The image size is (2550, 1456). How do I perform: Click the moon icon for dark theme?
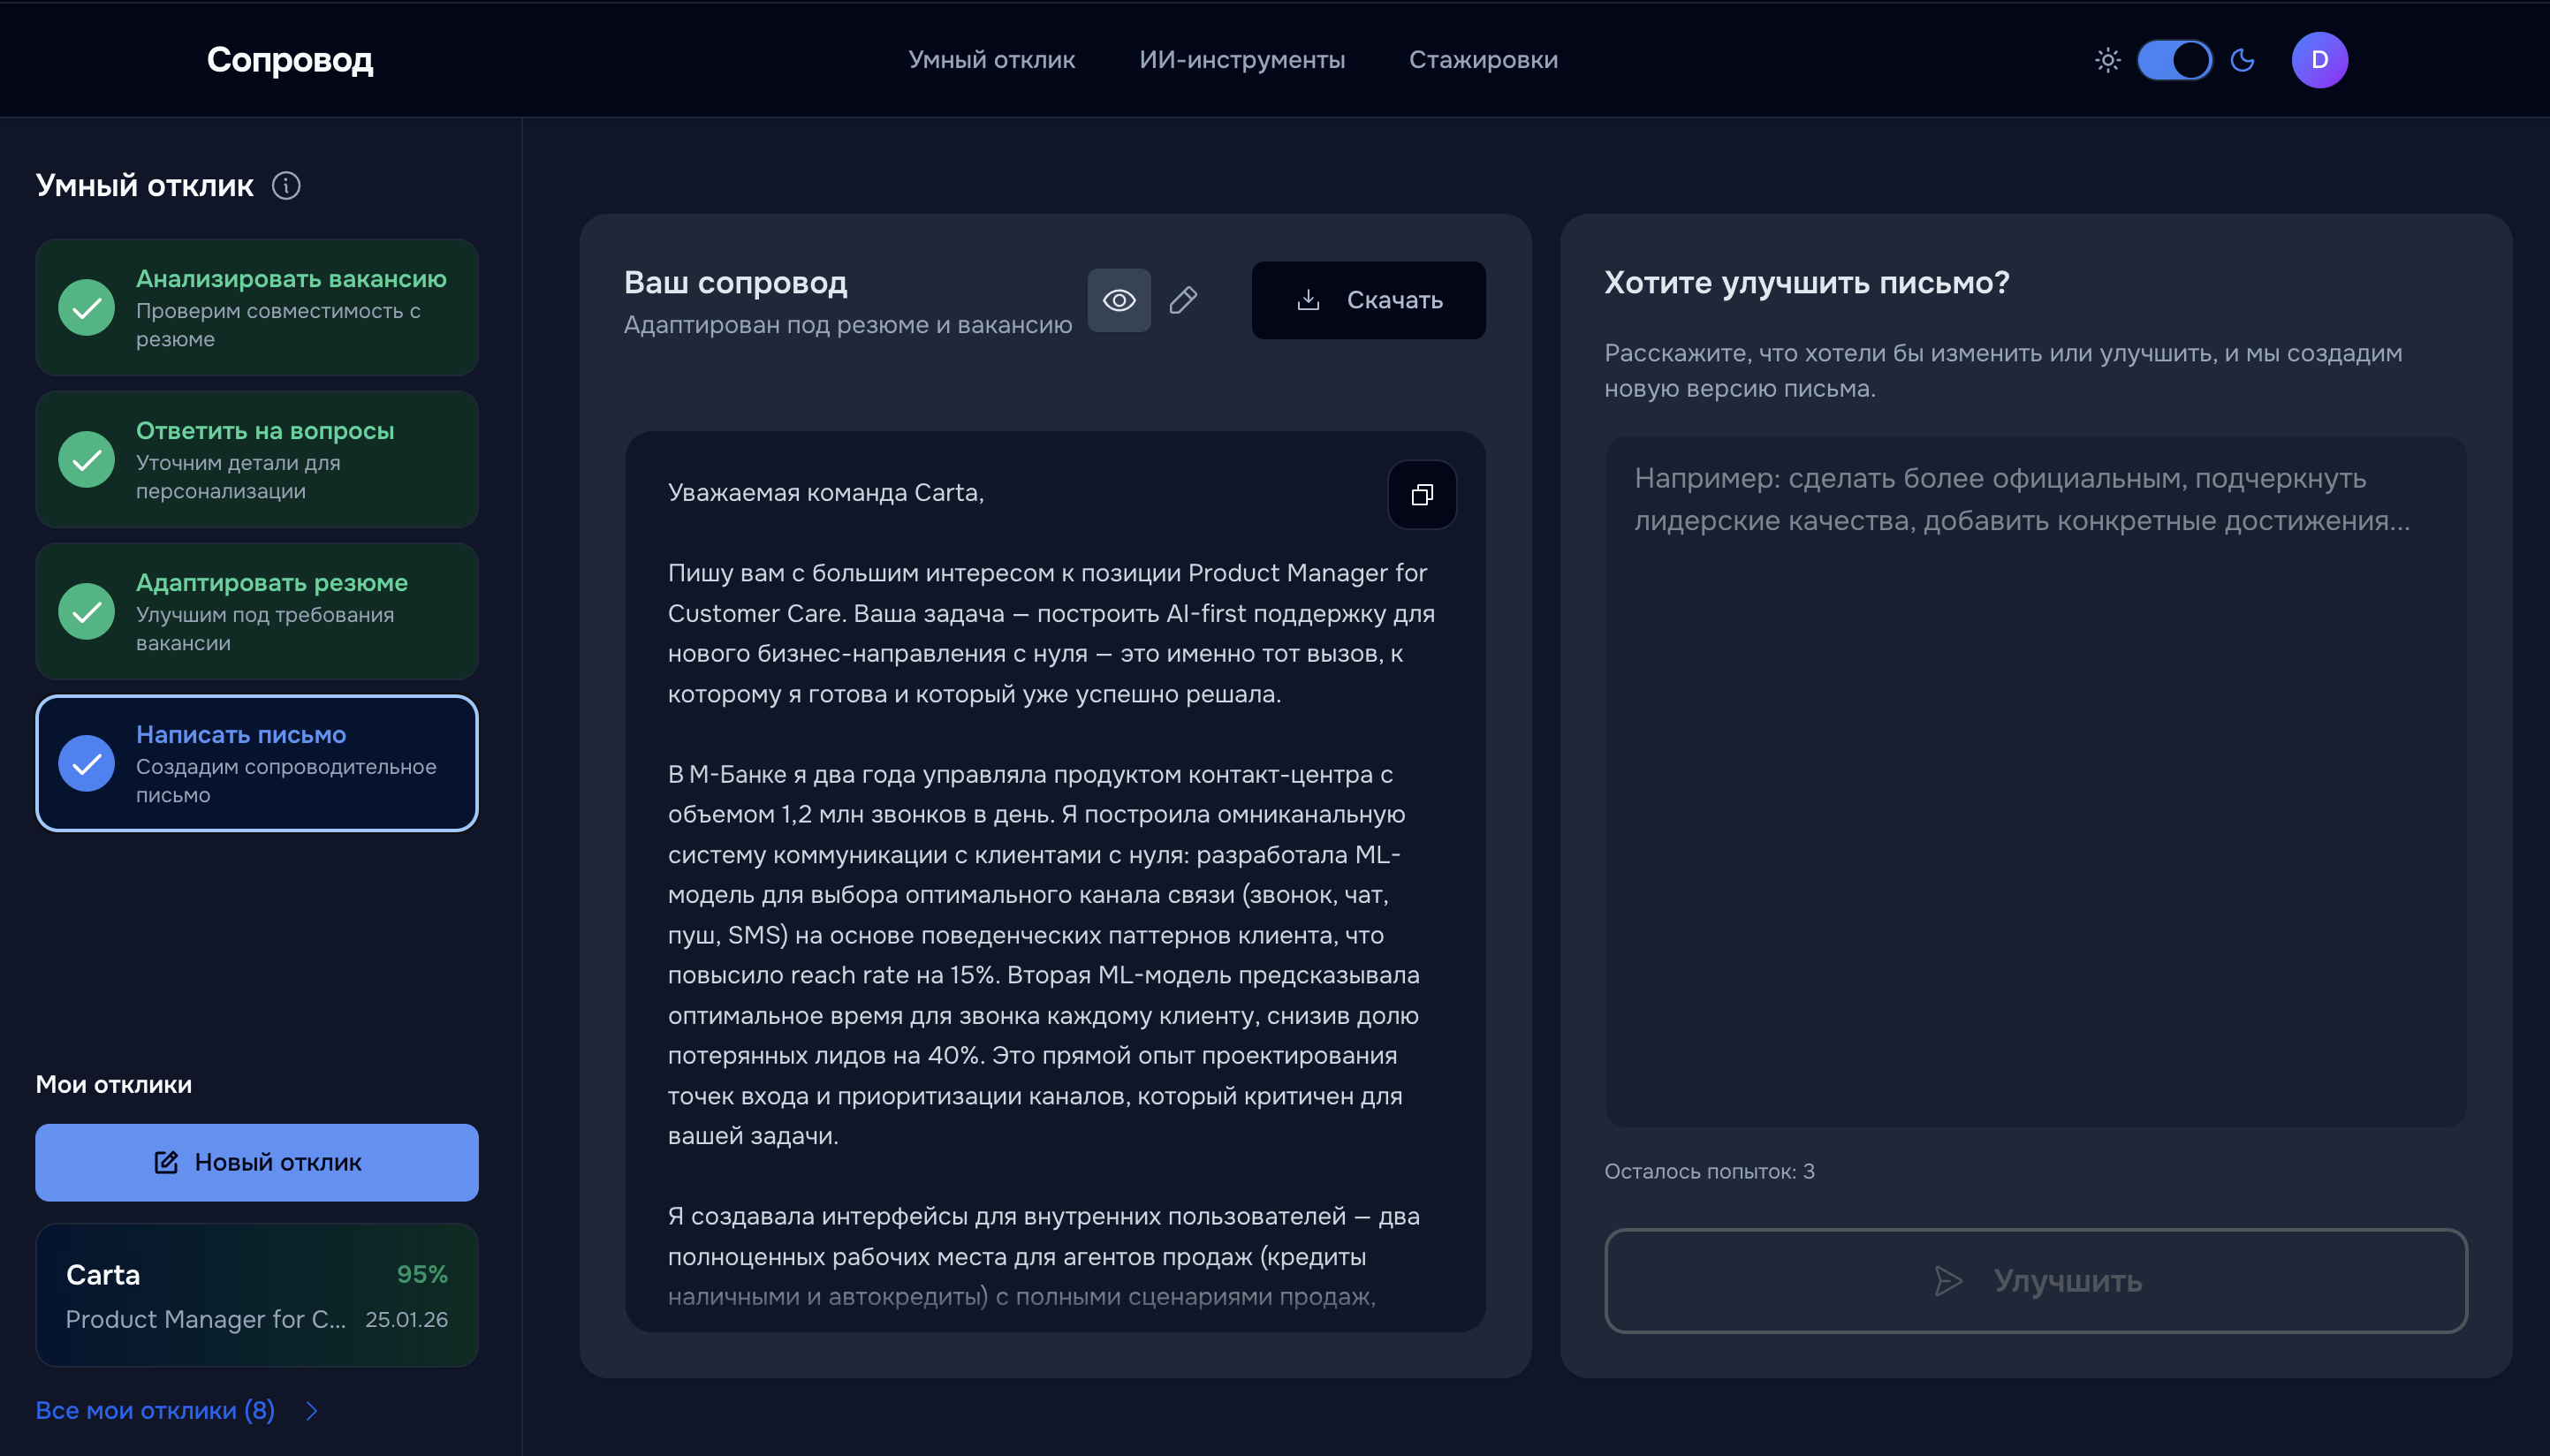[x=2242, y=60]
